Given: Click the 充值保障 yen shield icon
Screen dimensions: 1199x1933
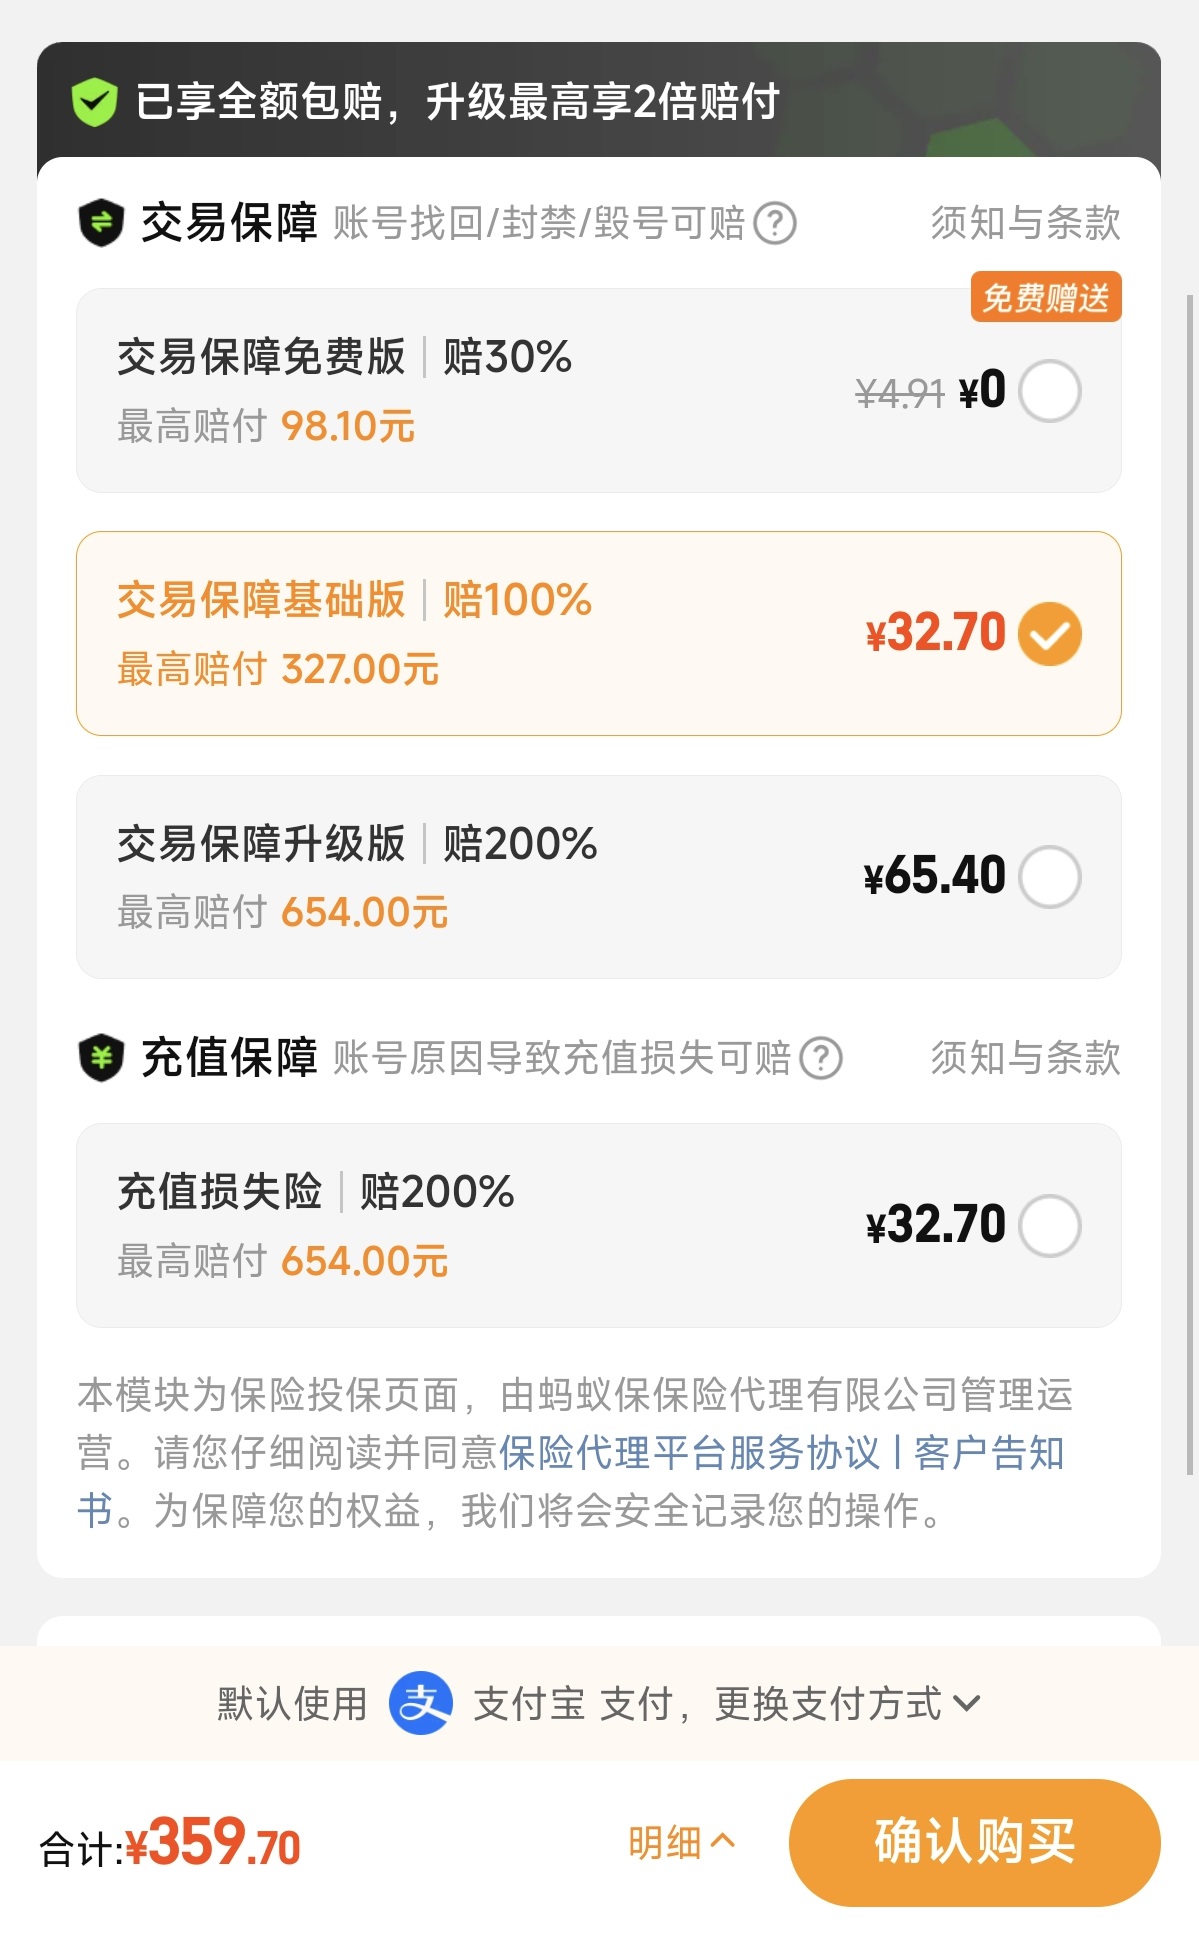Looking at the screenshot, I should [x=101, y=1057].
